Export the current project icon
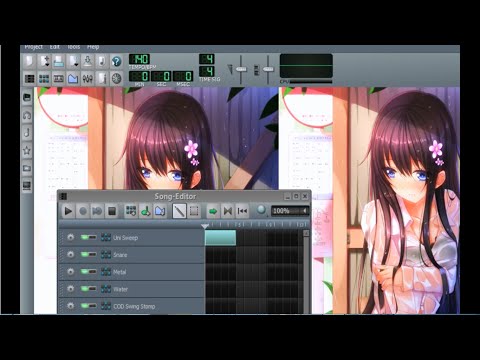 click(102, 62)
